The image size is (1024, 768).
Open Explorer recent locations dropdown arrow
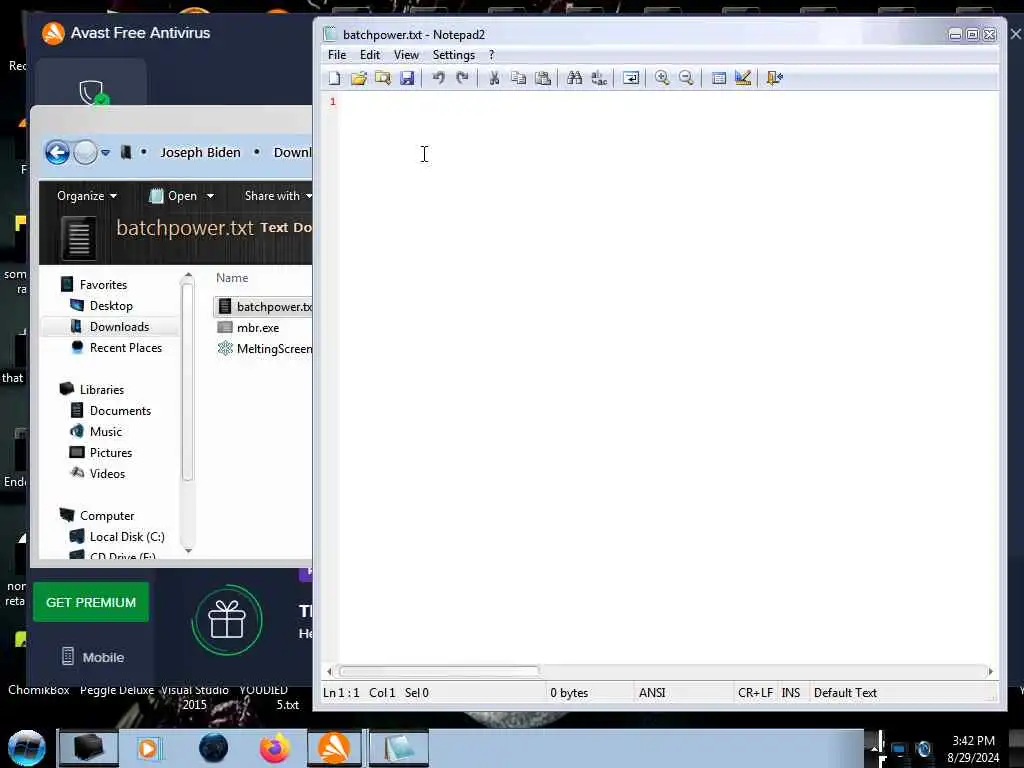coord(105,153)
